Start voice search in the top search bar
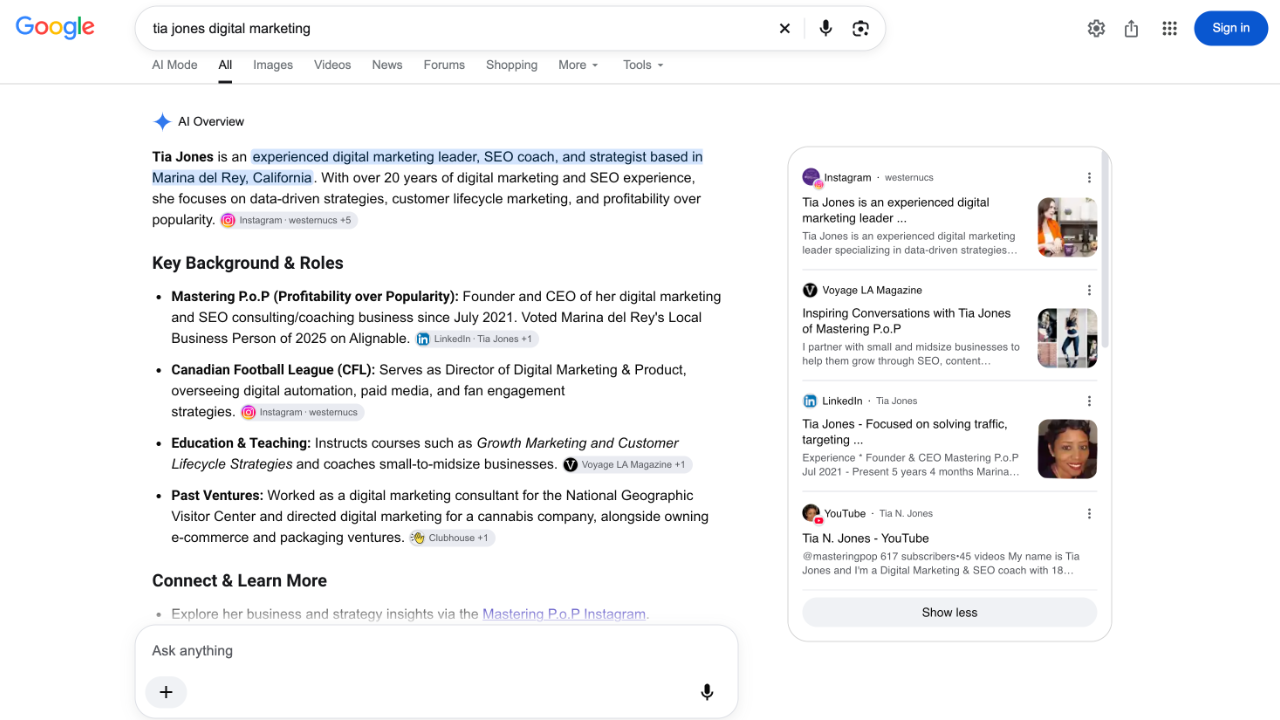Viewport: 1280px width, 720px height. click(x=825, y=29)
